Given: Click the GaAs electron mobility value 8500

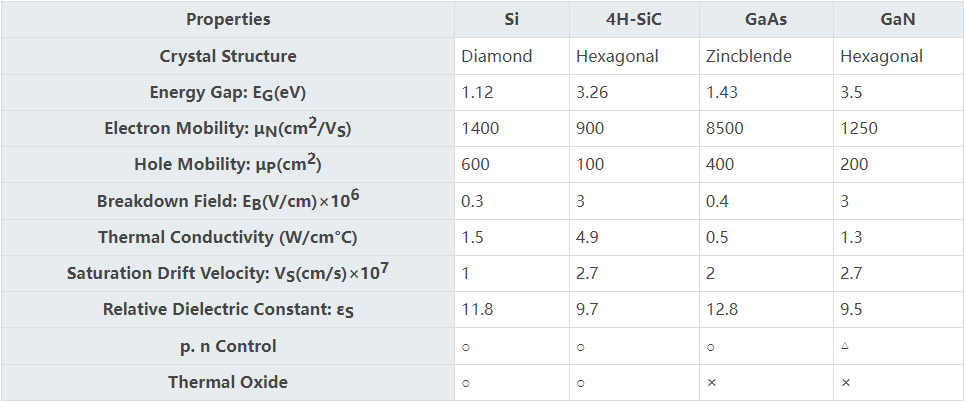Looking at the screenshot, I should pyautogui.click(x=726, y=129).
